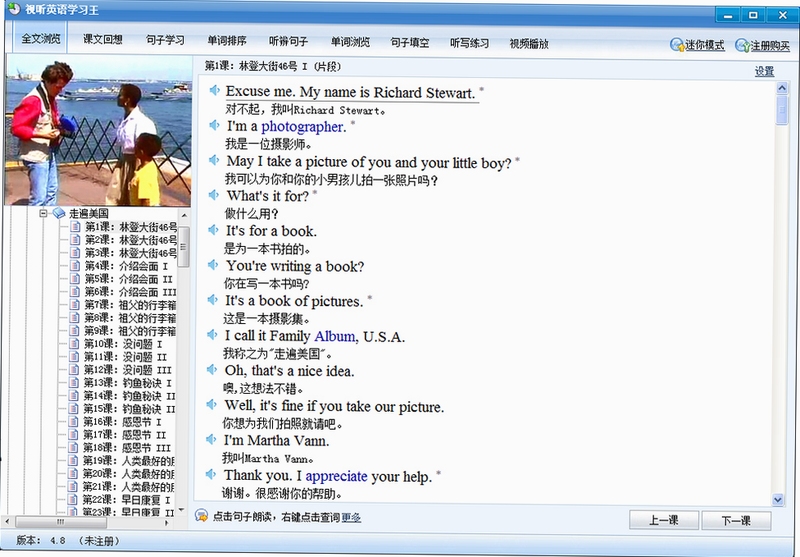Click the book icon beside 走遍美国
The height and width of the screenshot is (557, 800).
(x=59, y=213)
